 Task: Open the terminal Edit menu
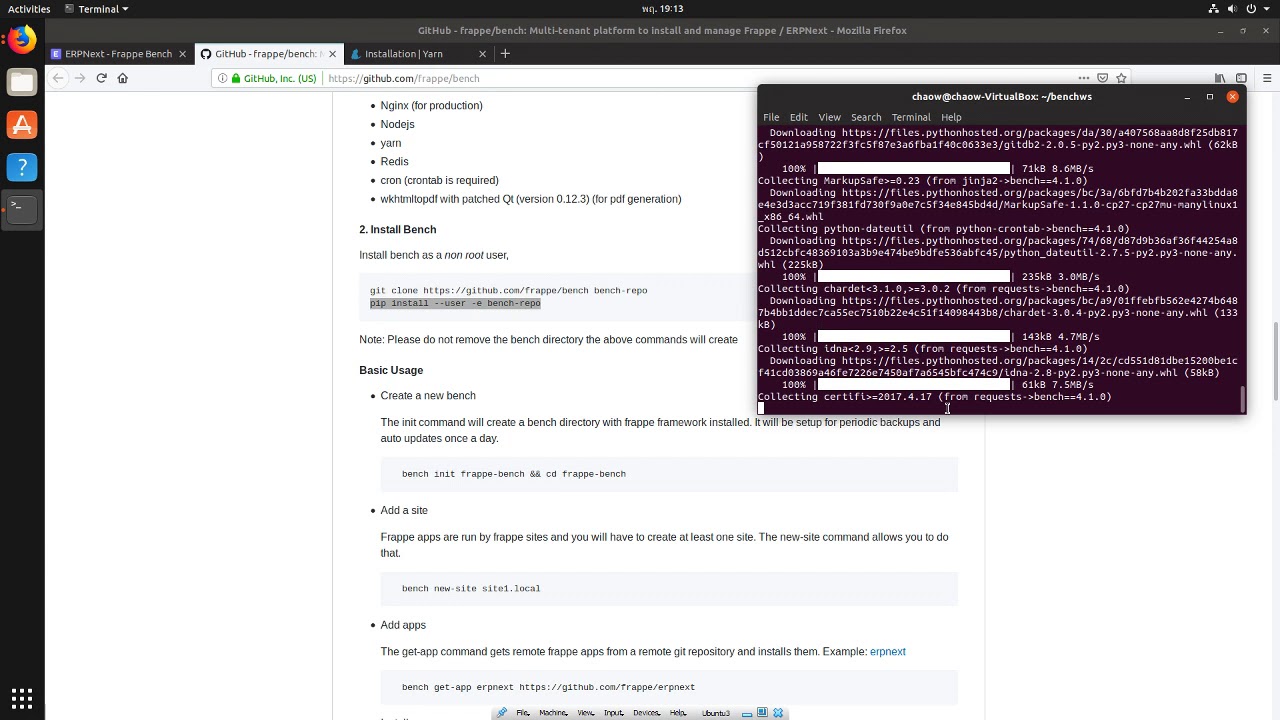pos(798,117)
